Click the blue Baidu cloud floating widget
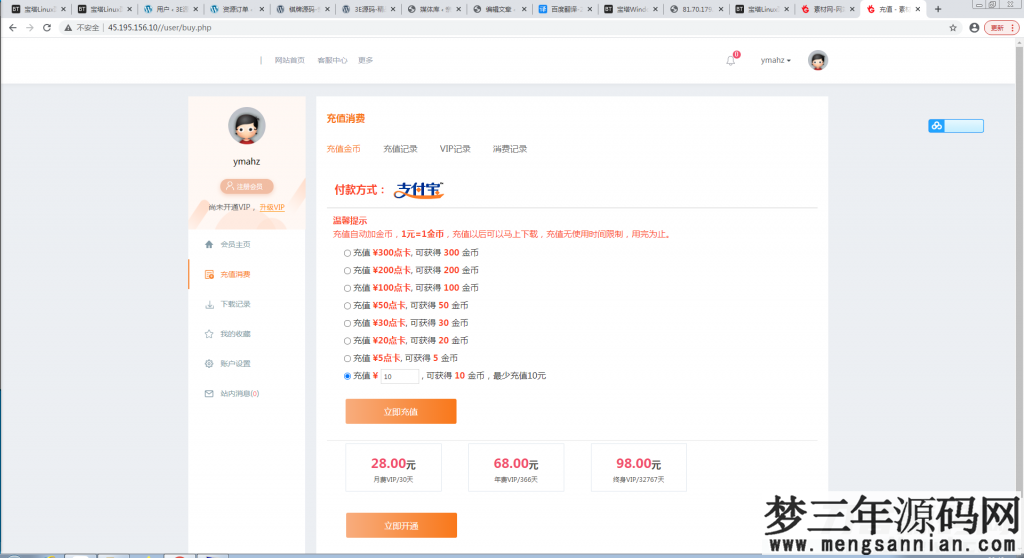Screen dimensions: 1024x558 tap(956, 126)
